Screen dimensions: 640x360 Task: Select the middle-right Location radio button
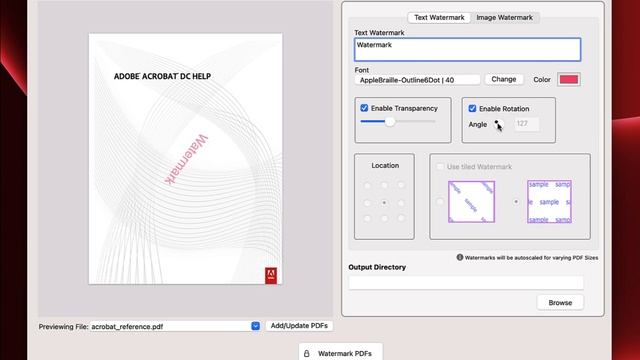tap(401, 202)
